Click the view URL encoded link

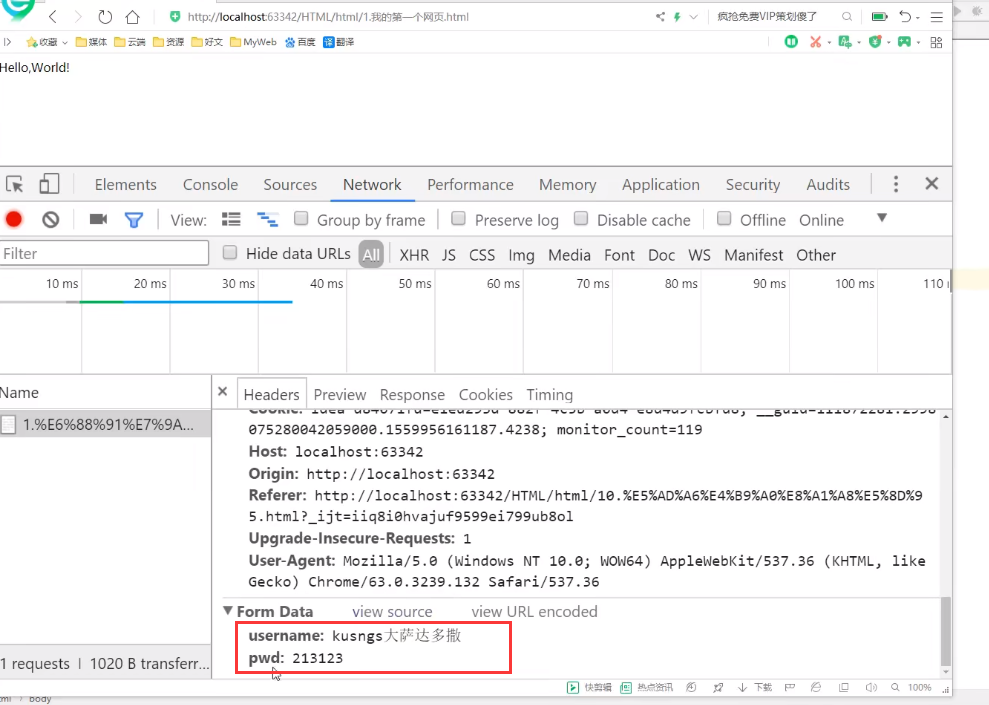tap(534, 612)
